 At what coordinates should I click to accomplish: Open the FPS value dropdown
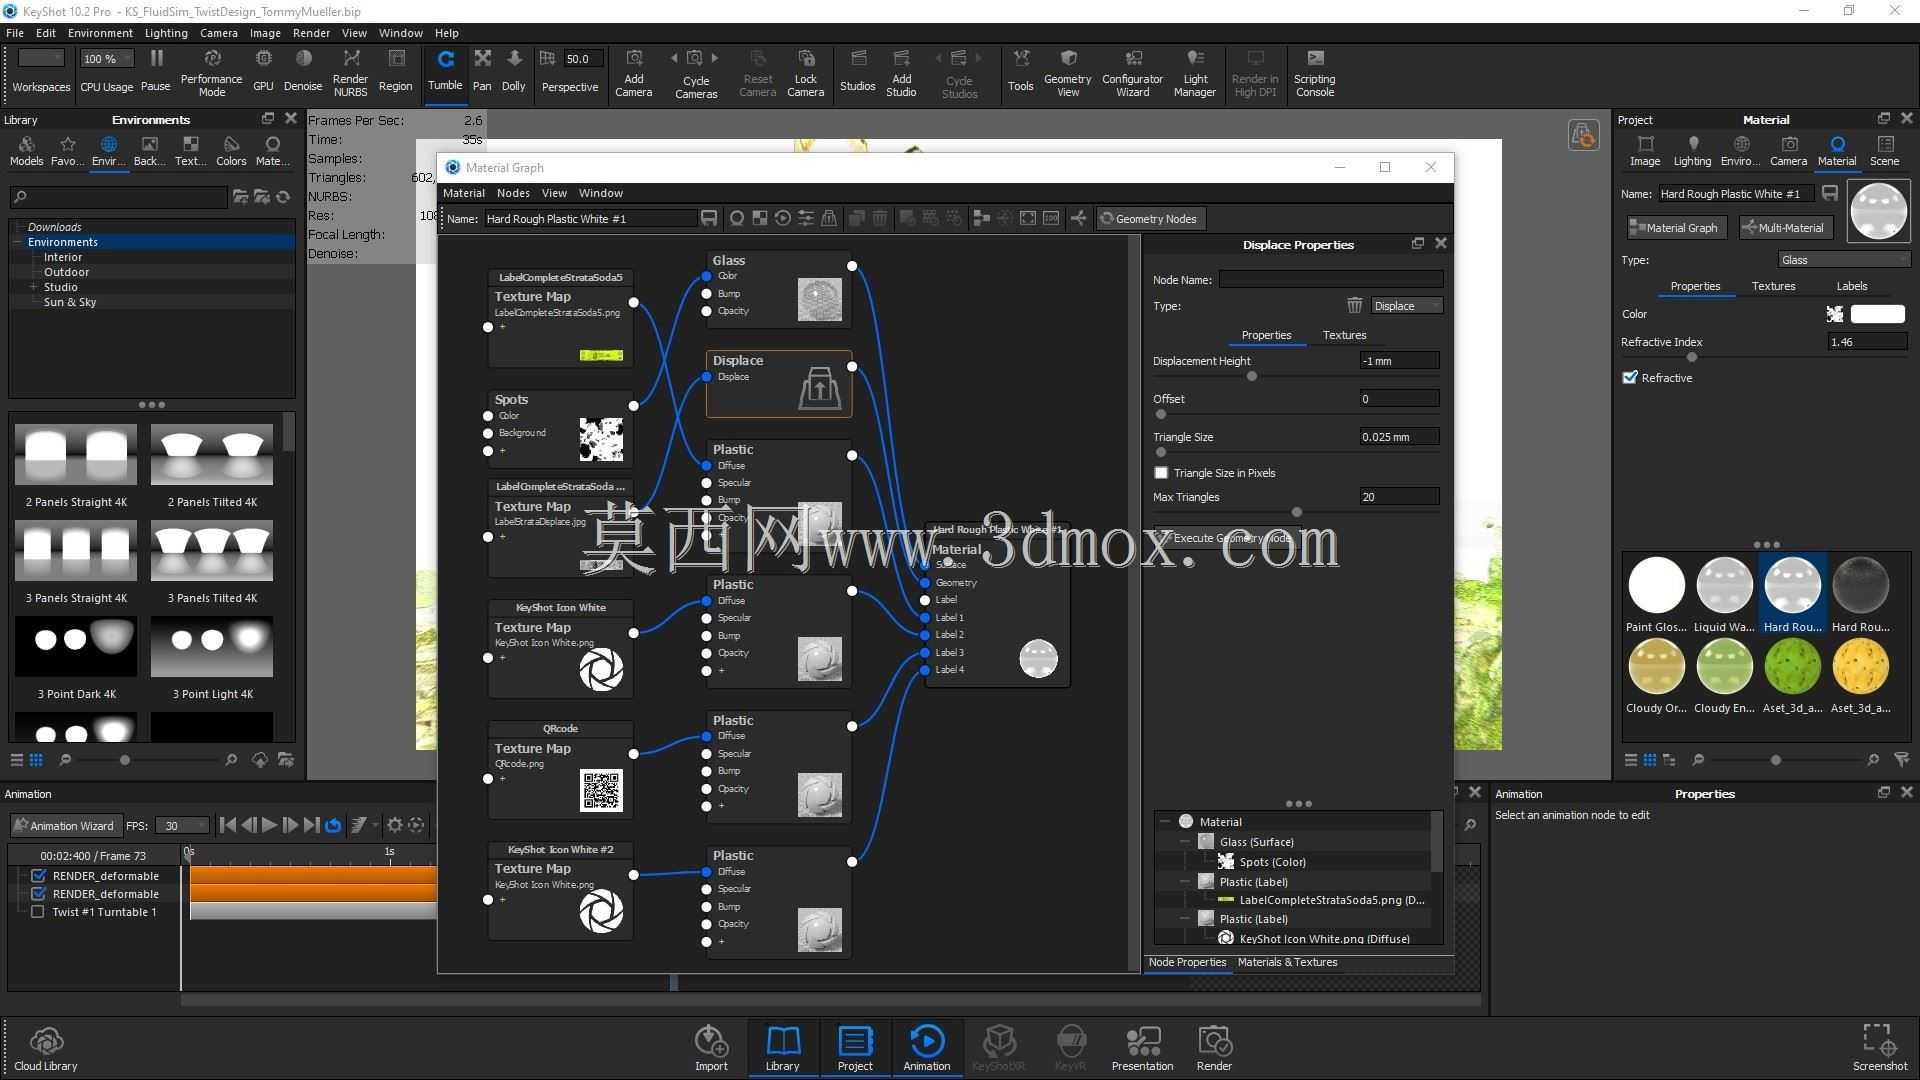(183, 826)
